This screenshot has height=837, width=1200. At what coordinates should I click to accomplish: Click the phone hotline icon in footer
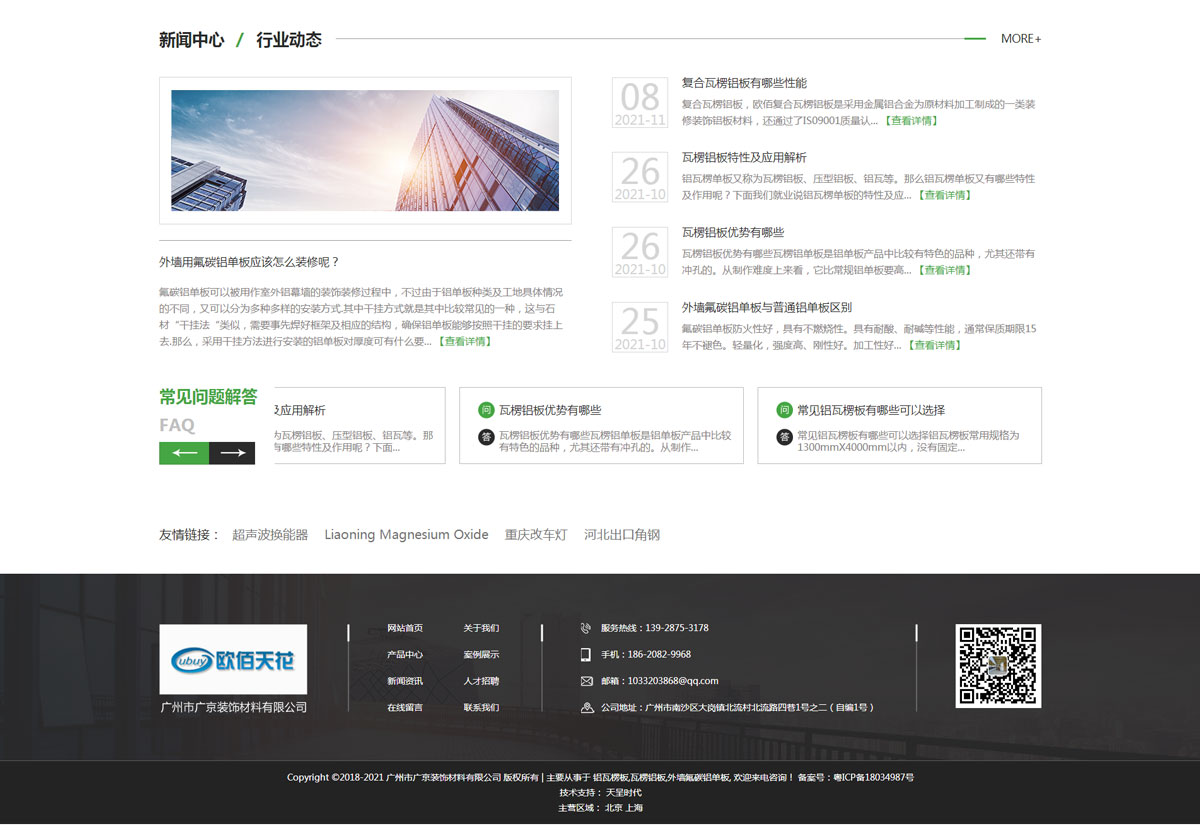tap(586, 628)
